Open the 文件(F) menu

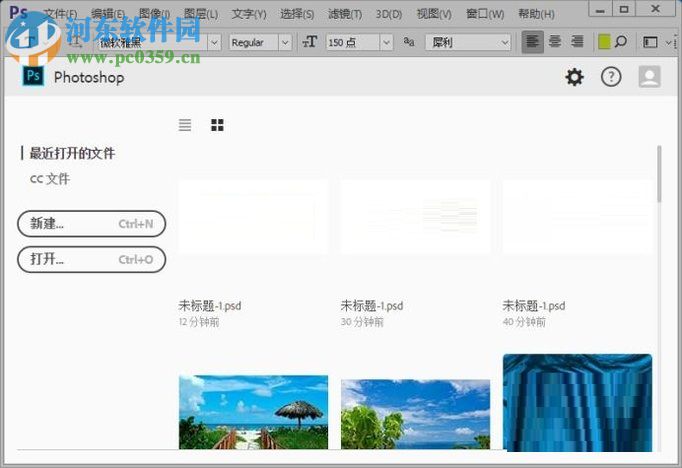[x=61, y=14]
